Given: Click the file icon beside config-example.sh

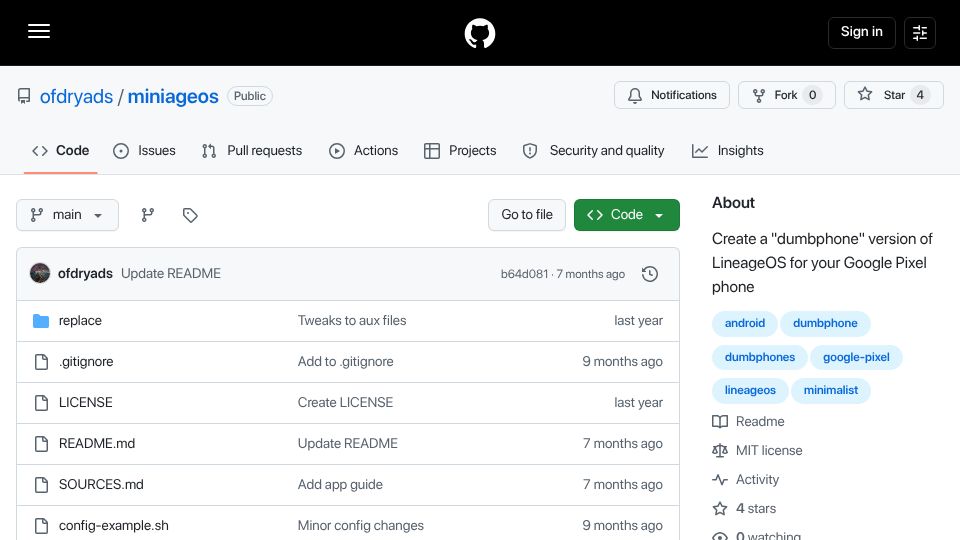Looking at the screenshot, I should (x=41, y=526).
